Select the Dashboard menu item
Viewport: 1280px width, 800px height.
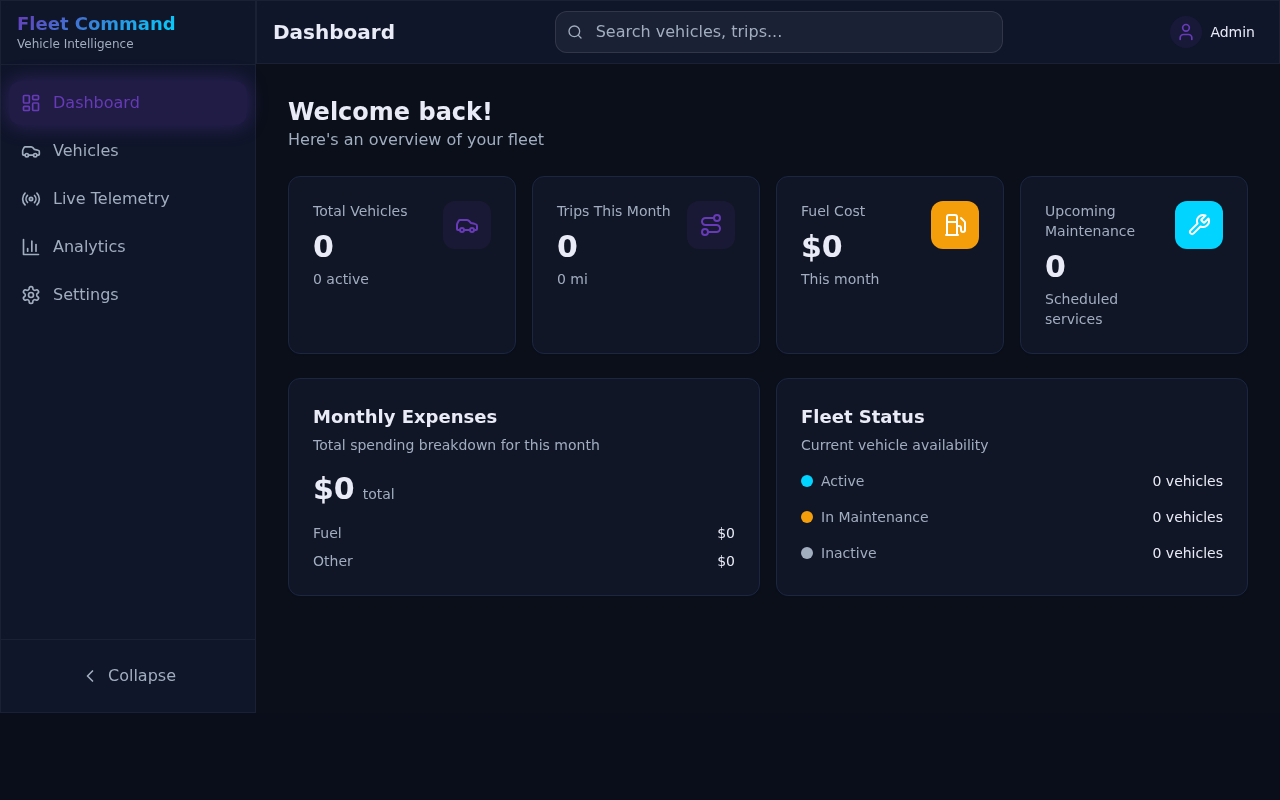[x=96, y=103]
